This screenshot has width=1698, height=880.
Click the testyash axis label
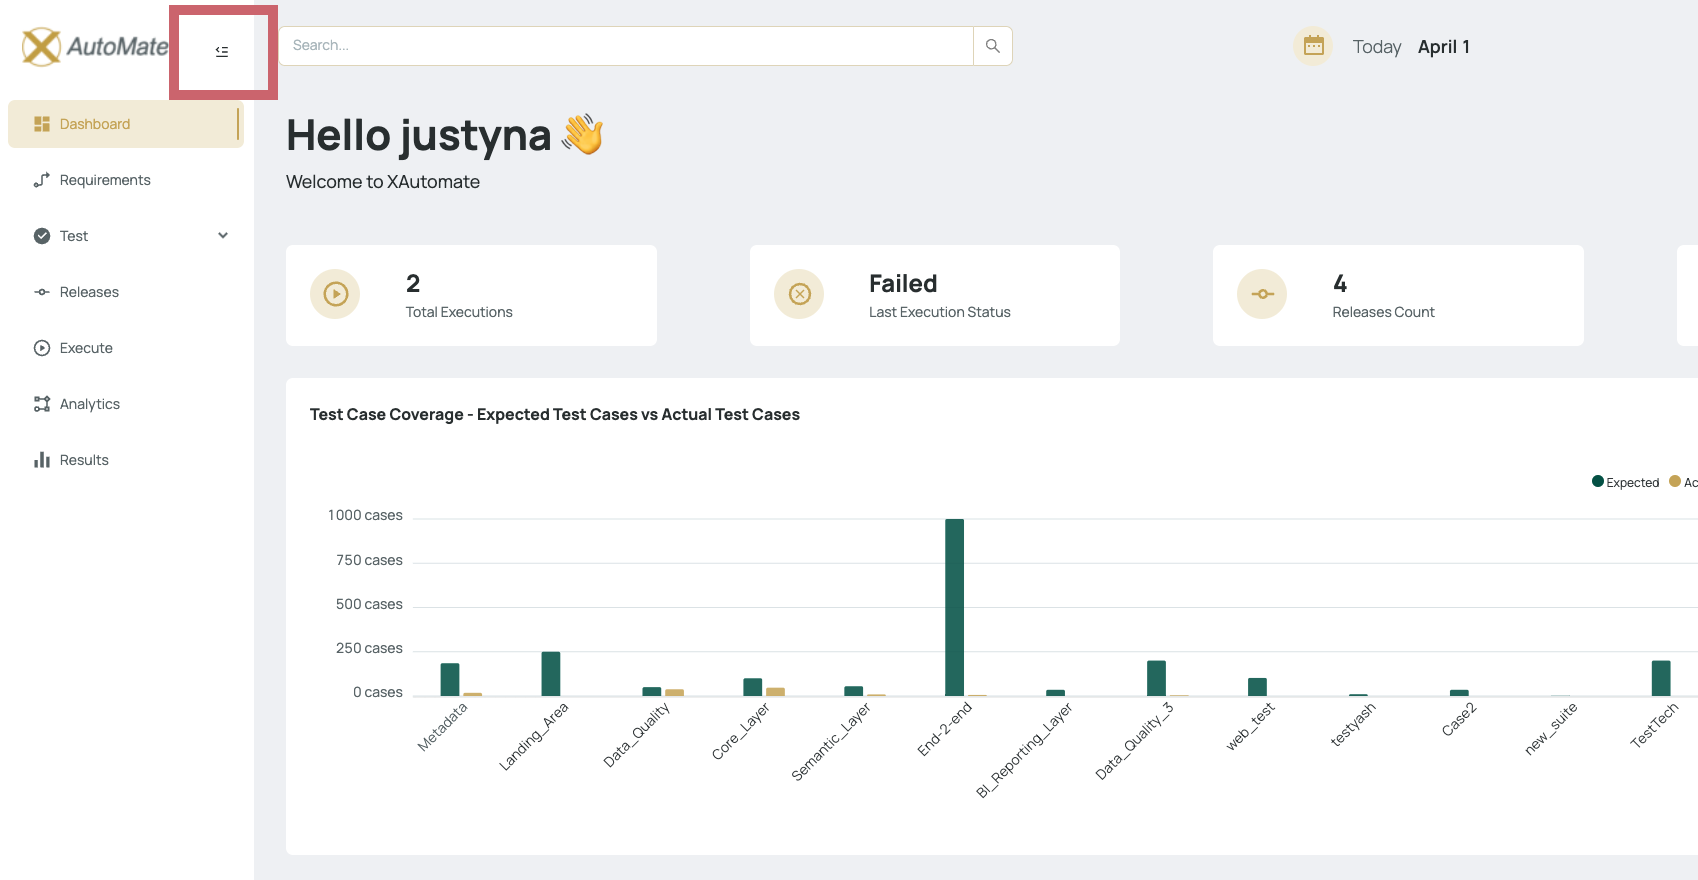click(1353, 724)
